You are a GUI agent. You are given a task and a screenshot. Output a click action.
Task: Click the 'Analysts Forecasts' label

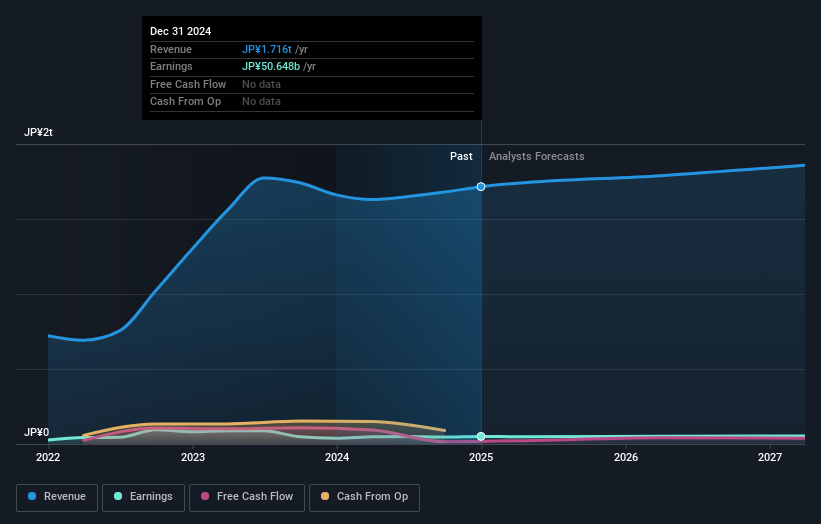tap(537, 157)
